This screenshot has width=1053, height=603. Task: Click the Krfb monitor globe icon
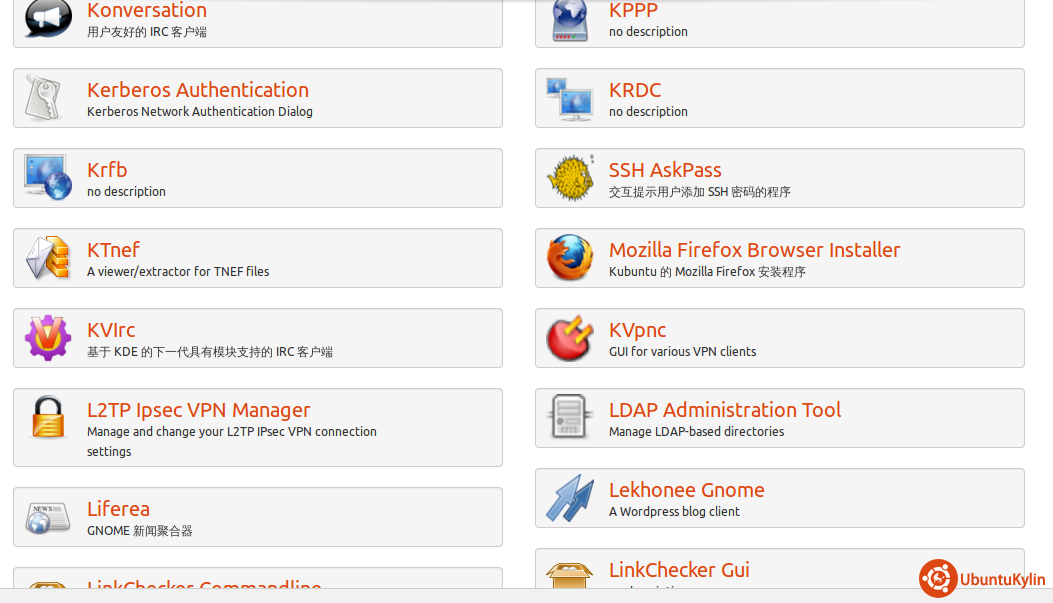tap(48, 178)
